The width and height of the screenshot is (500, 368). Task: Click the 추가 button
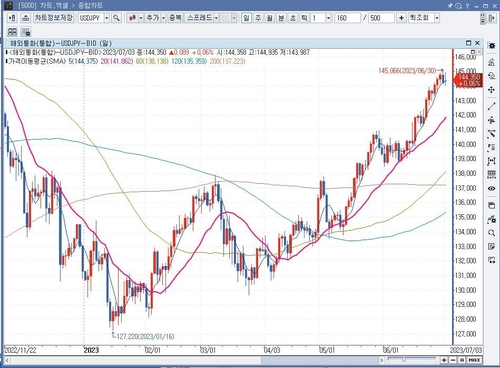tap(153, 18)
